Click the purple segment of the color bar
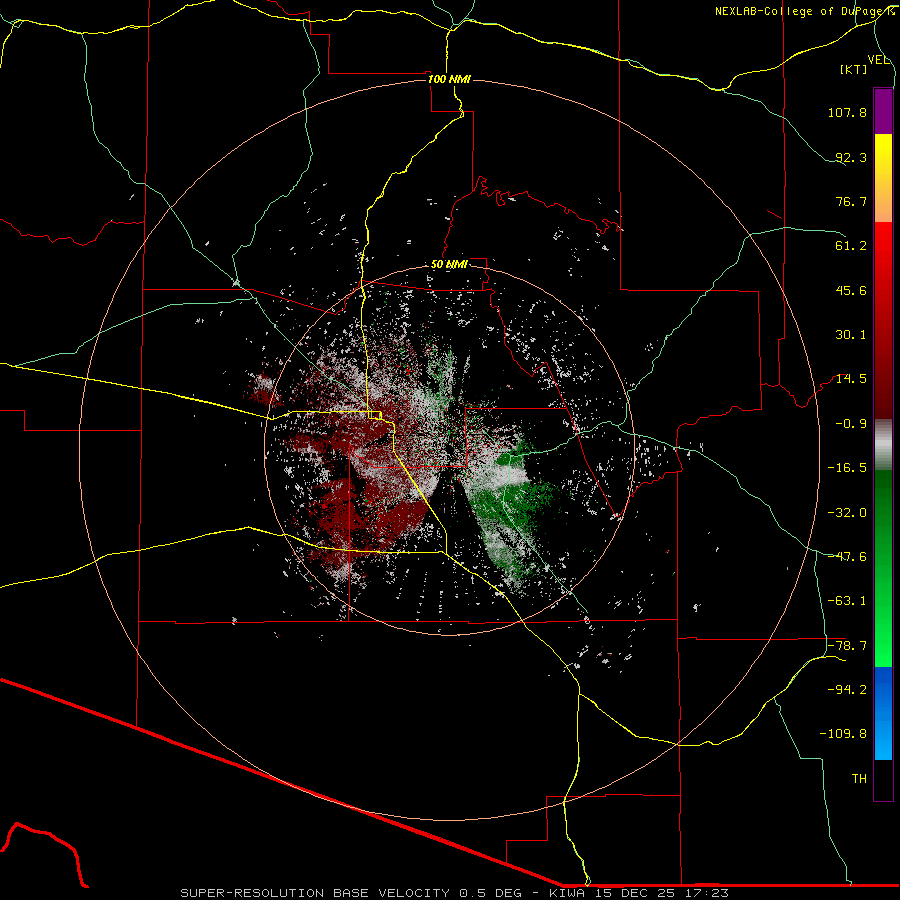The height and width of the screenshot is (900, 900). coord(883,111)
